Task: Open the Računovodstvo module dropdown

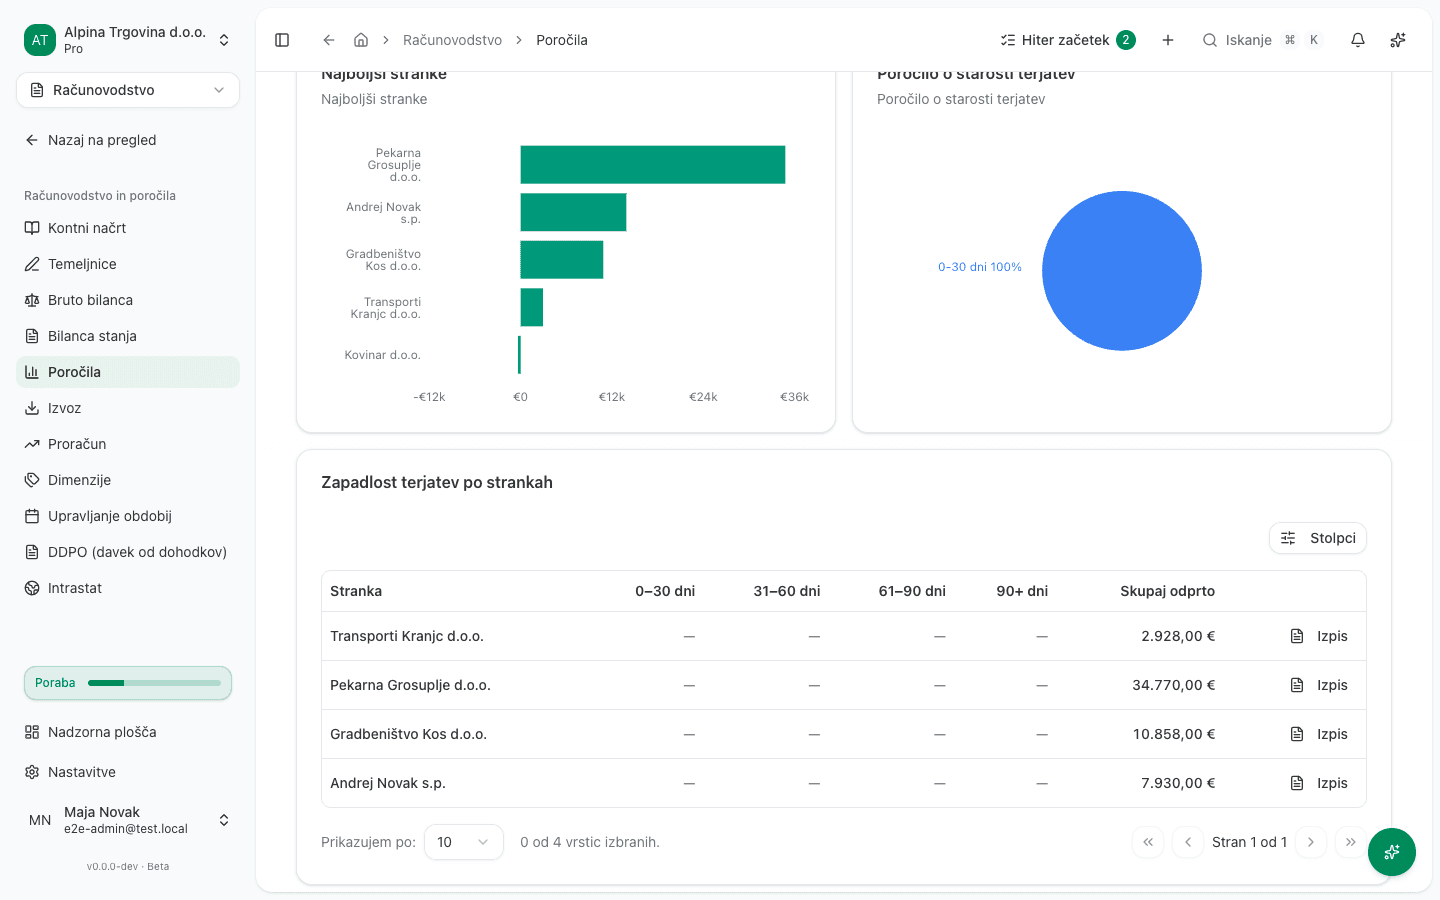Action: click(128, 90)
